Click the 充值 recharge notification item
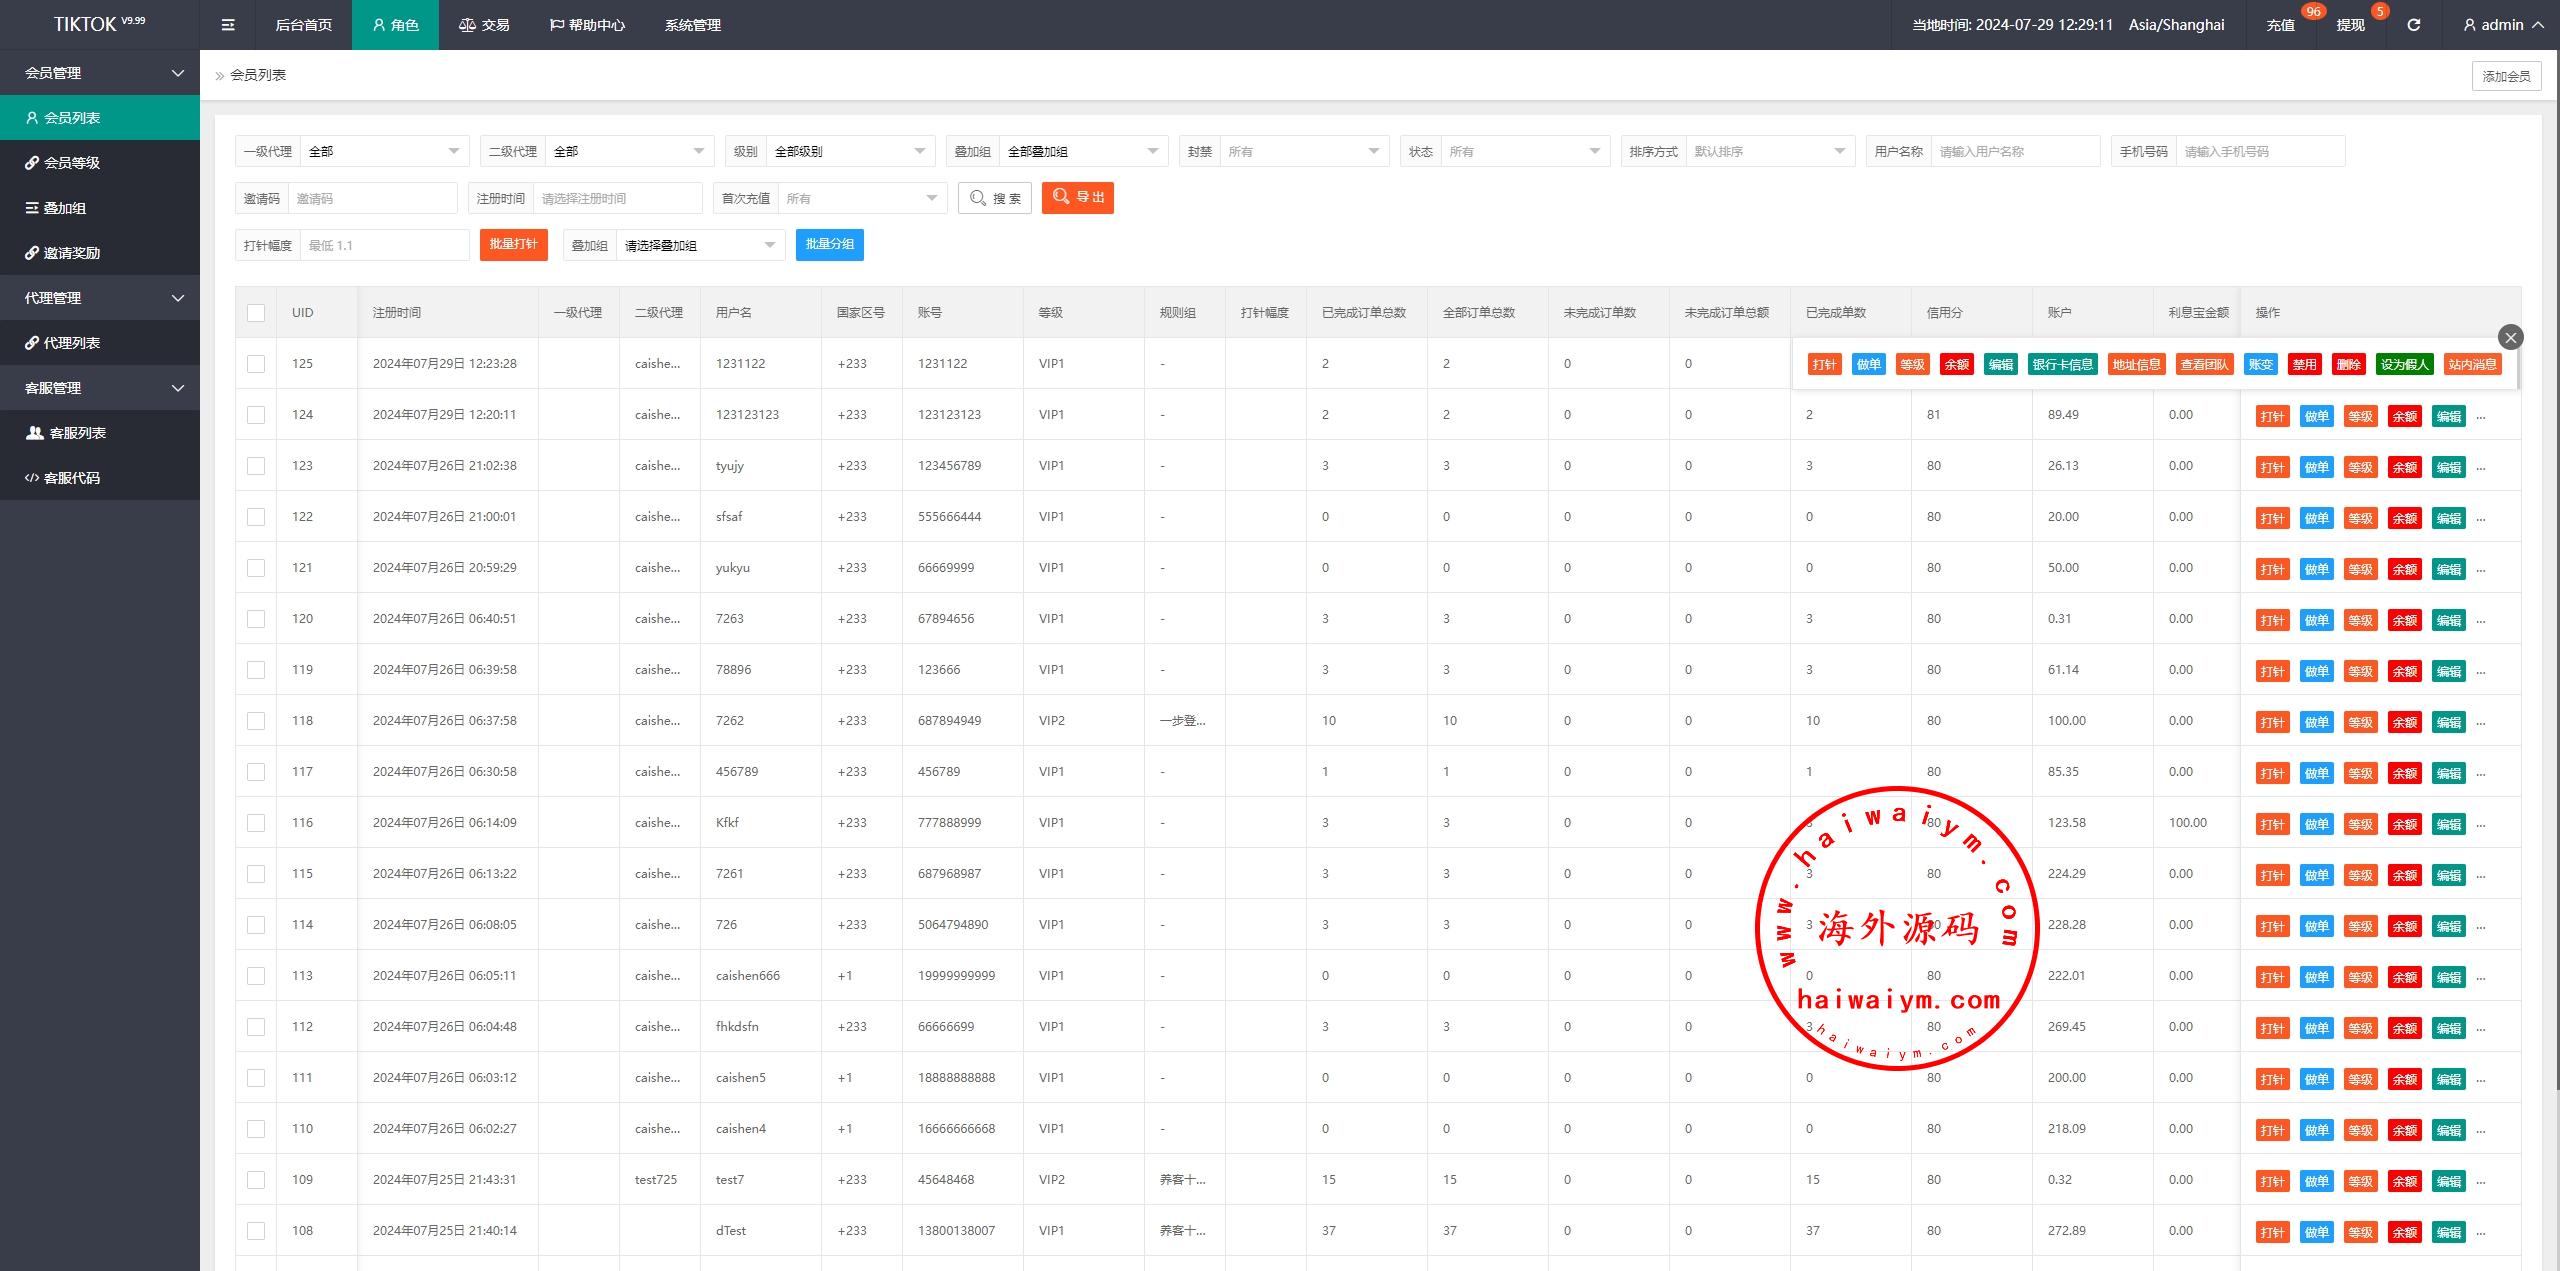This screenshot has width=2560, height=1271. pyautogui.click(x=2280, y=25)
